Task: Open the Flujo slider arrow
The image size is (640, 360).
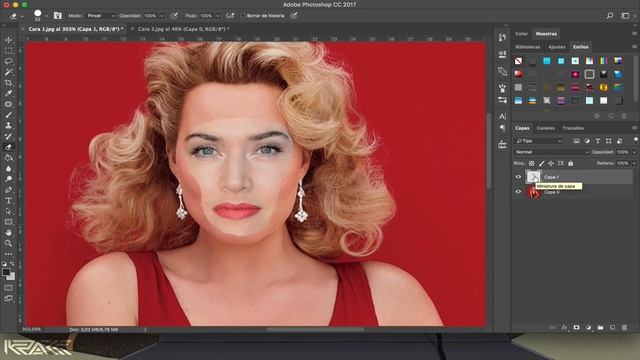Action: (218, 16)
